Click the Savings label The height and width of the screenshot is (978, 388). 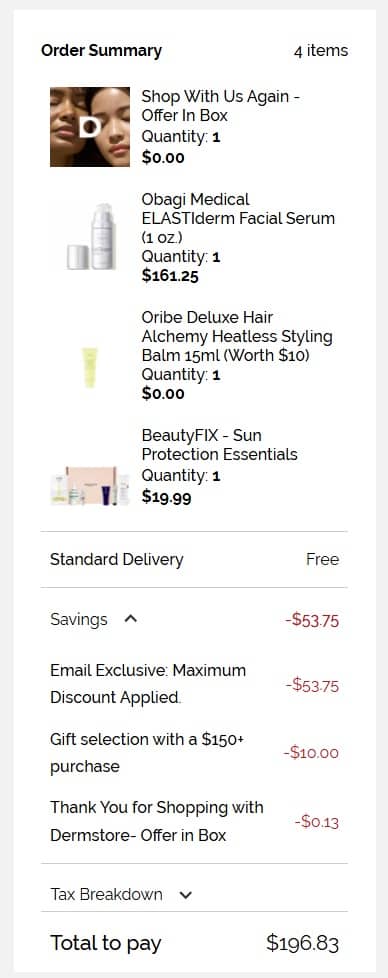point(79,619)
